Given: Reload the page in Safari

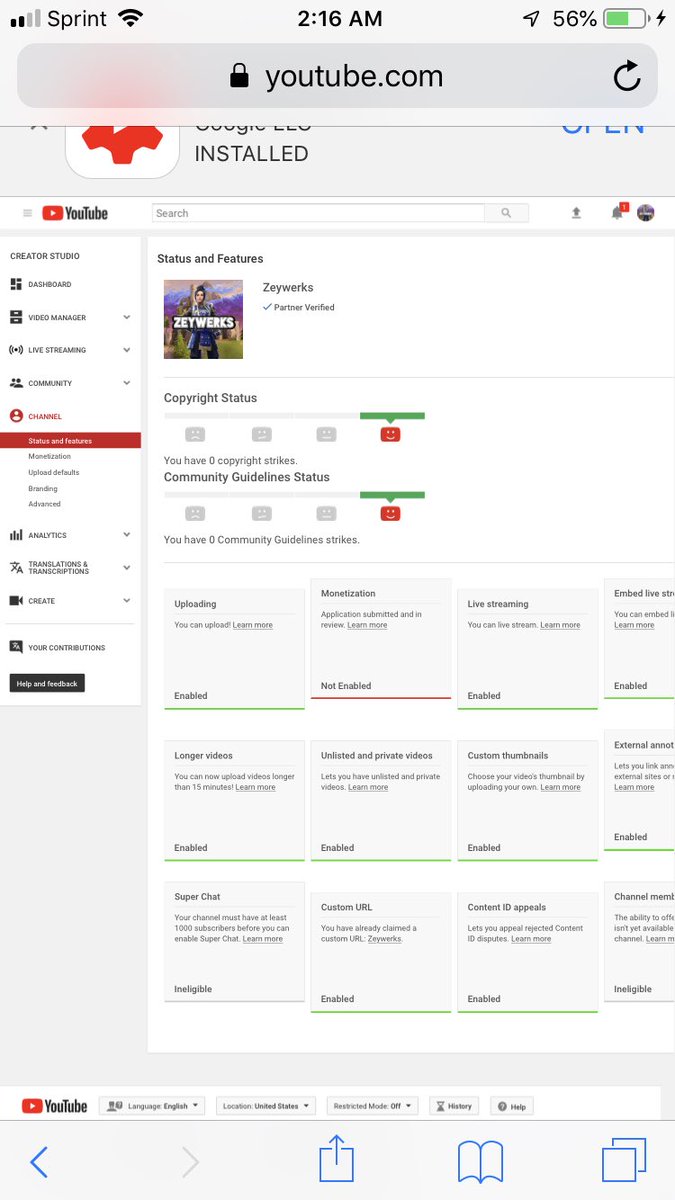Looking at the screenshot, I should tap(627, 76).
